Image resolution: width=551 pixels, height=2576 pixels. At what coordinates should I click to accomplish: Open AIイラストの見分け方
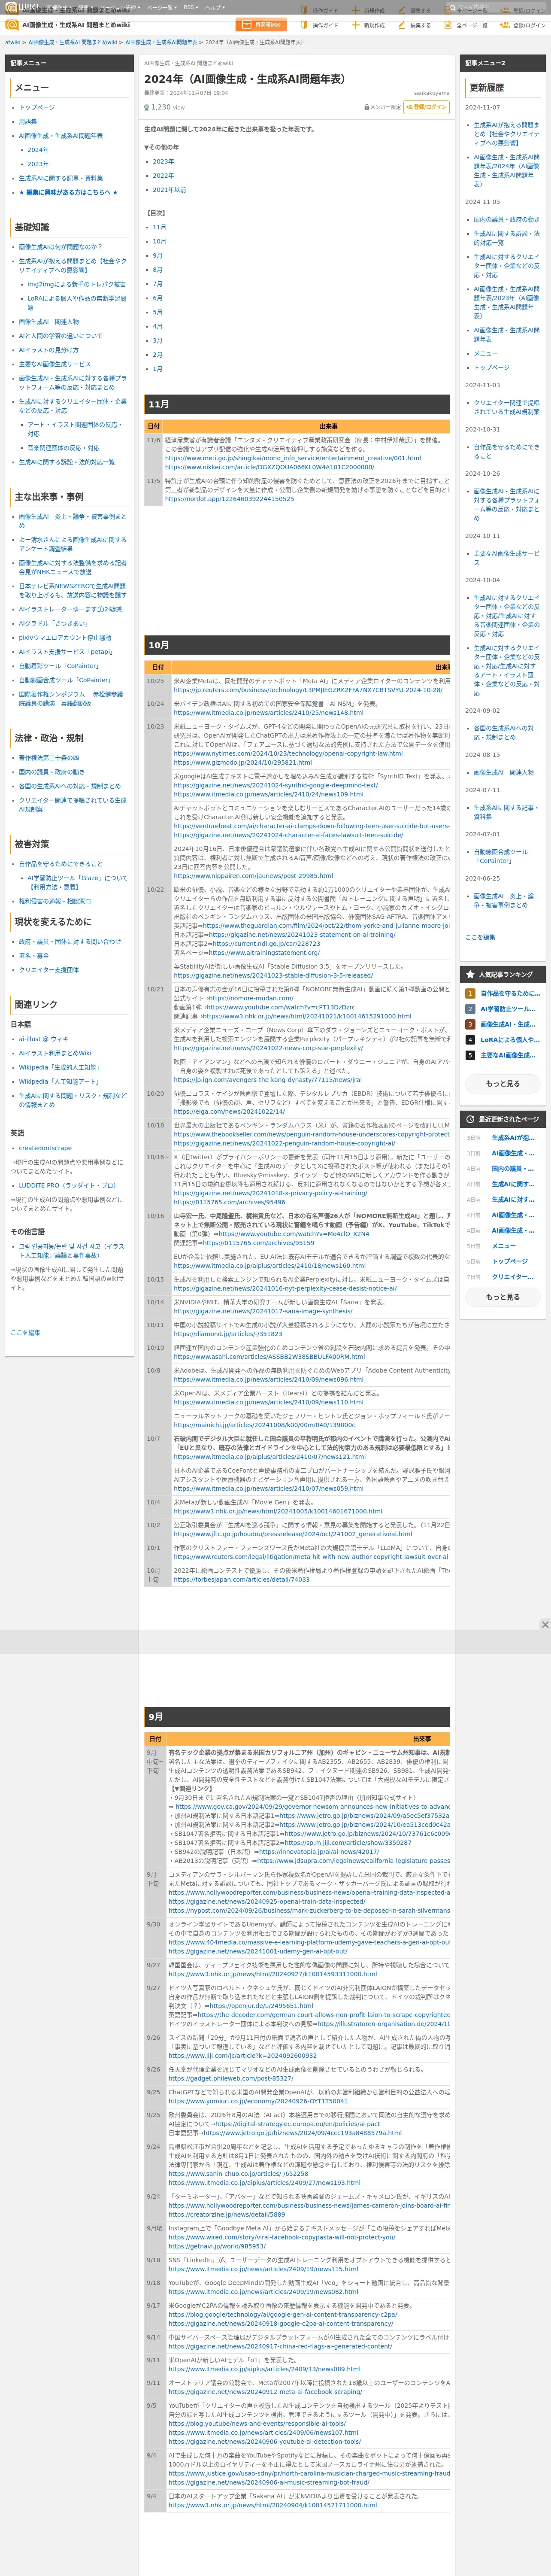49,350
